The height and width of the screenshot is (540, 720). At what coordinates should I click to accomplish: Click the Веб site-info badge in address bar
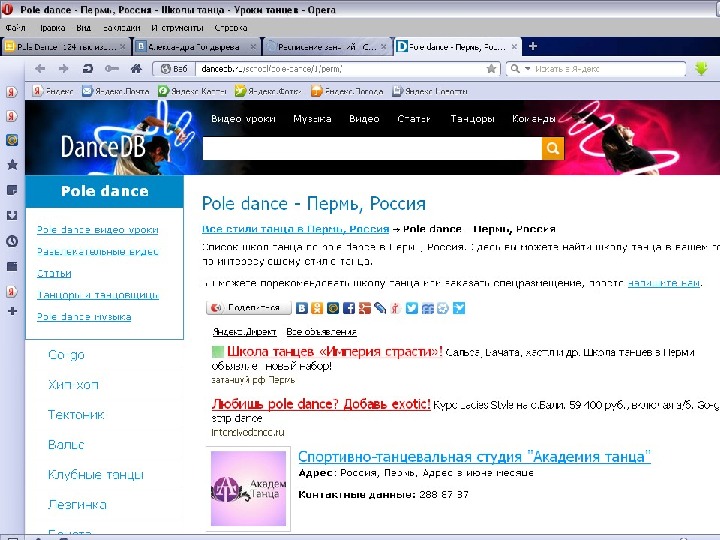tap(174, 69)
